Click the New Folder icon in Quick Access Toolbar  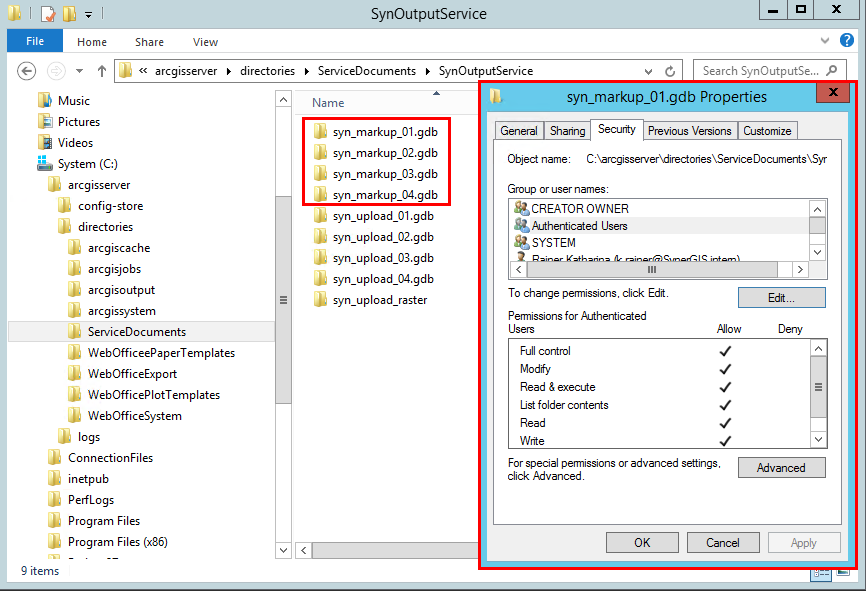click(x=67, y=13)
